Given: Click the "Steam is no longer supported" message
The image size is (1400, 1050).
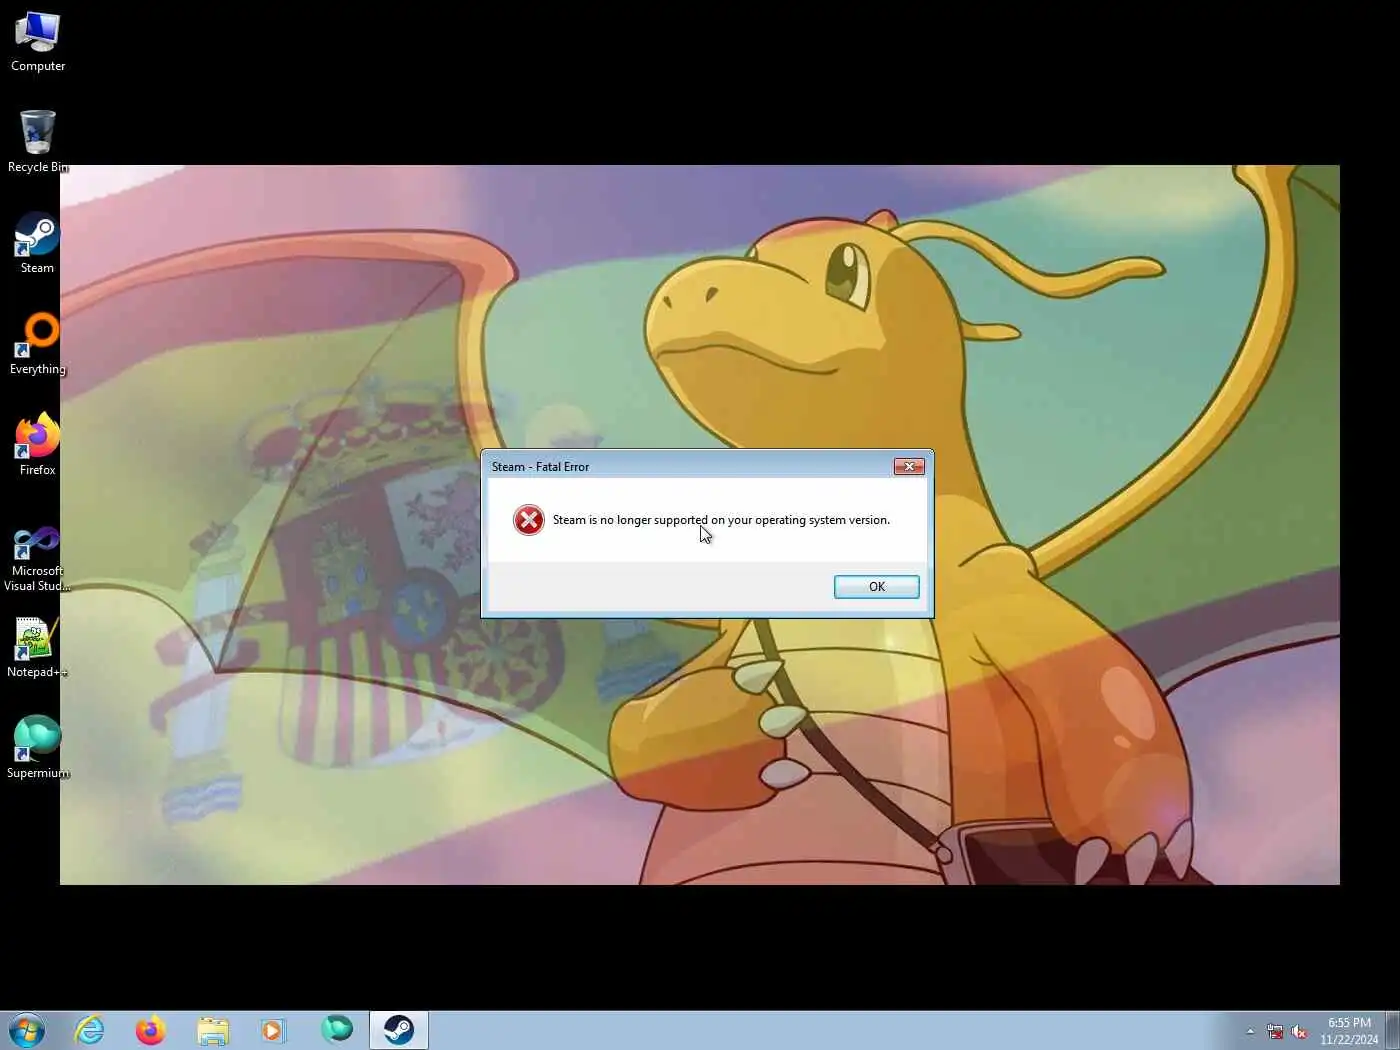Looking at the screenshot, I should 721,520.
